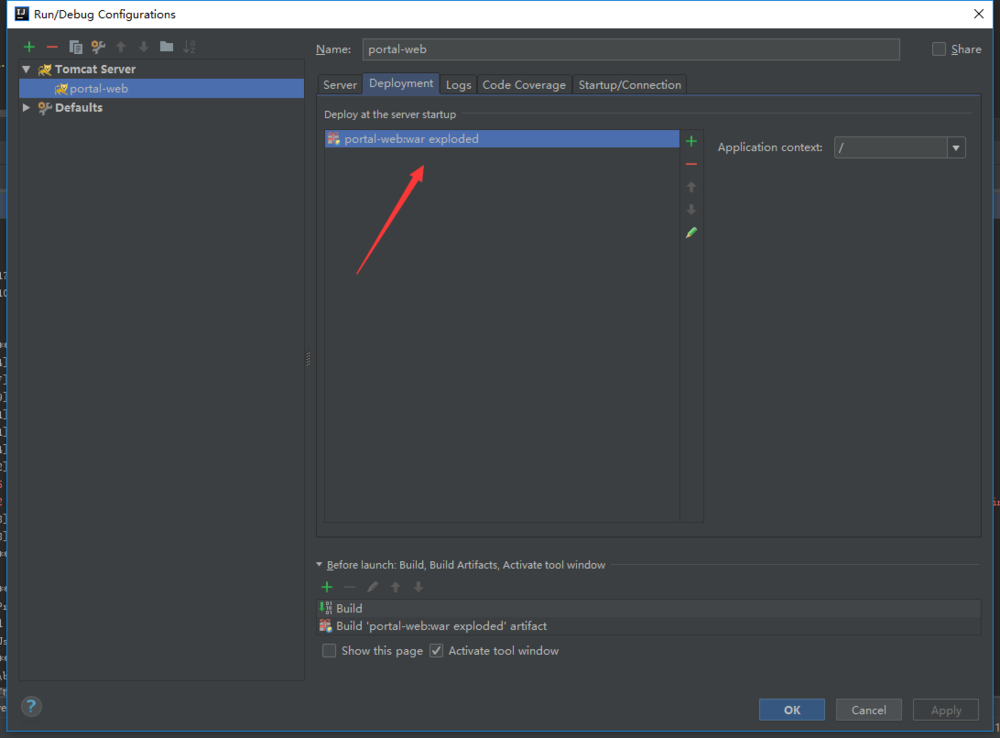Viewport: 1000px width, 738px height.
Task: Collapse the Tomcat Server tree node
Action: pos(26,69)
